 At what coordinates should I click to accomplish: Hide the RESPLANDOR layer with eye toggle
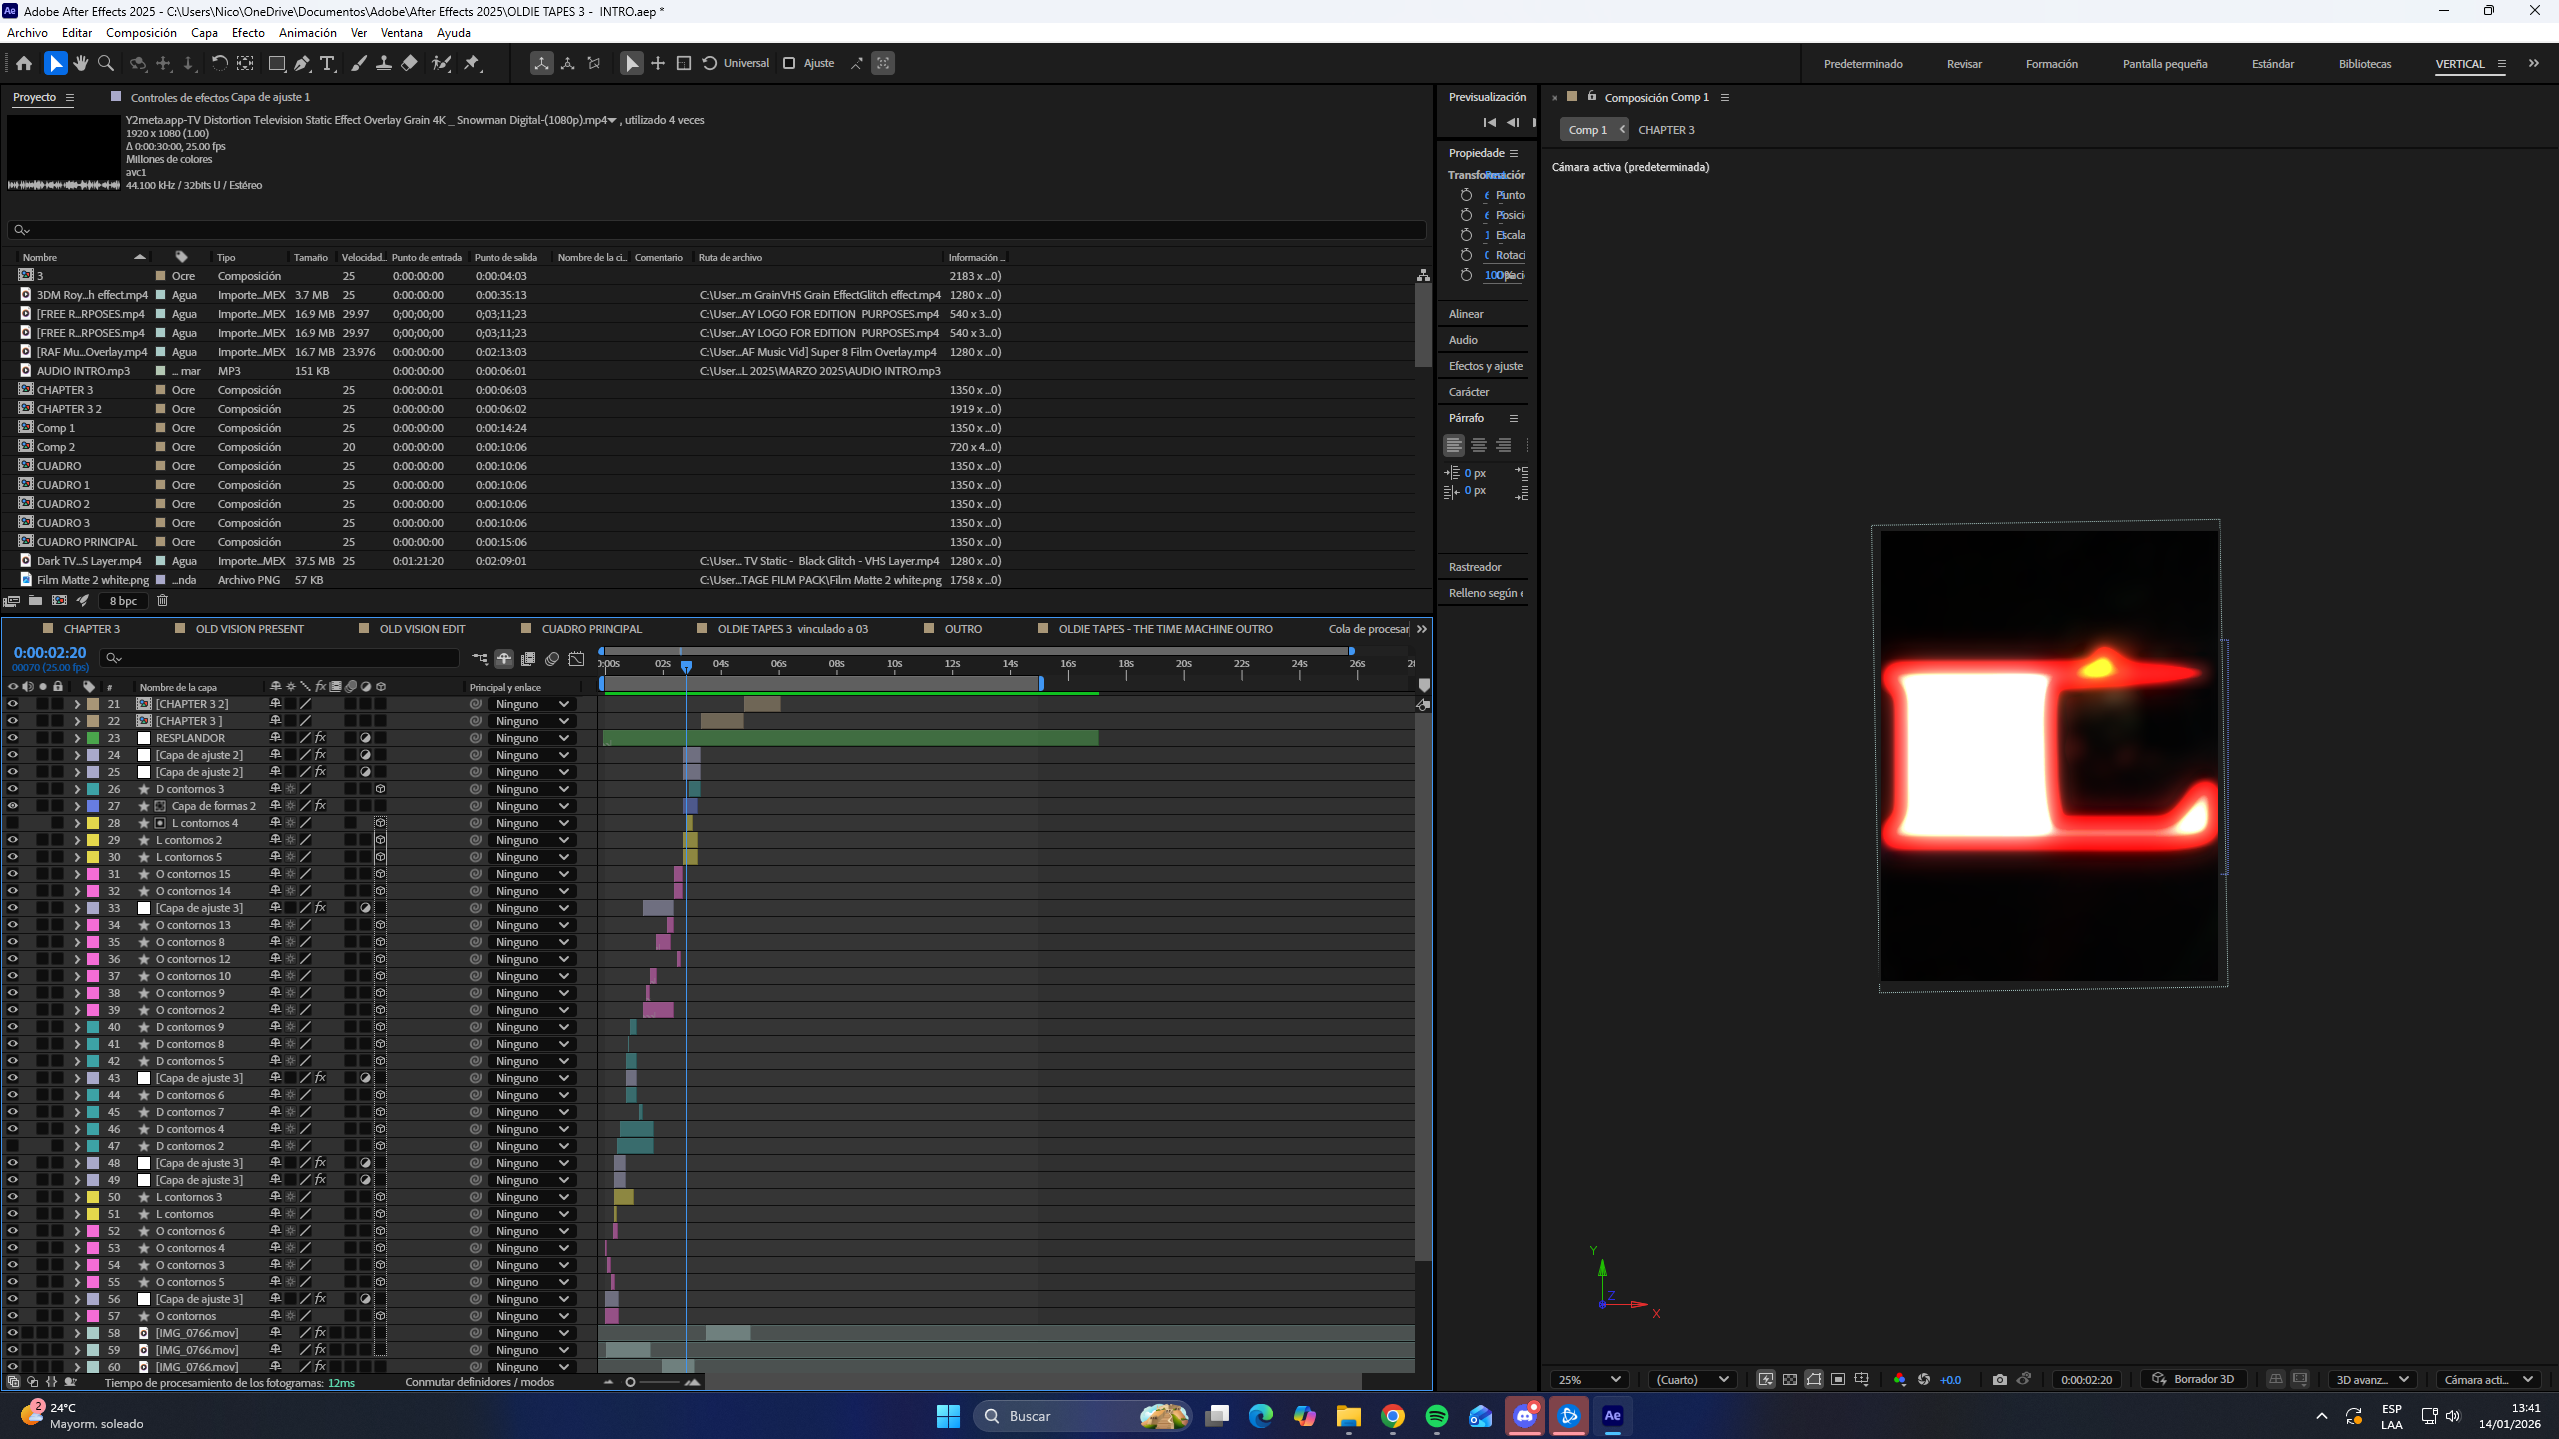coord(12,738)
